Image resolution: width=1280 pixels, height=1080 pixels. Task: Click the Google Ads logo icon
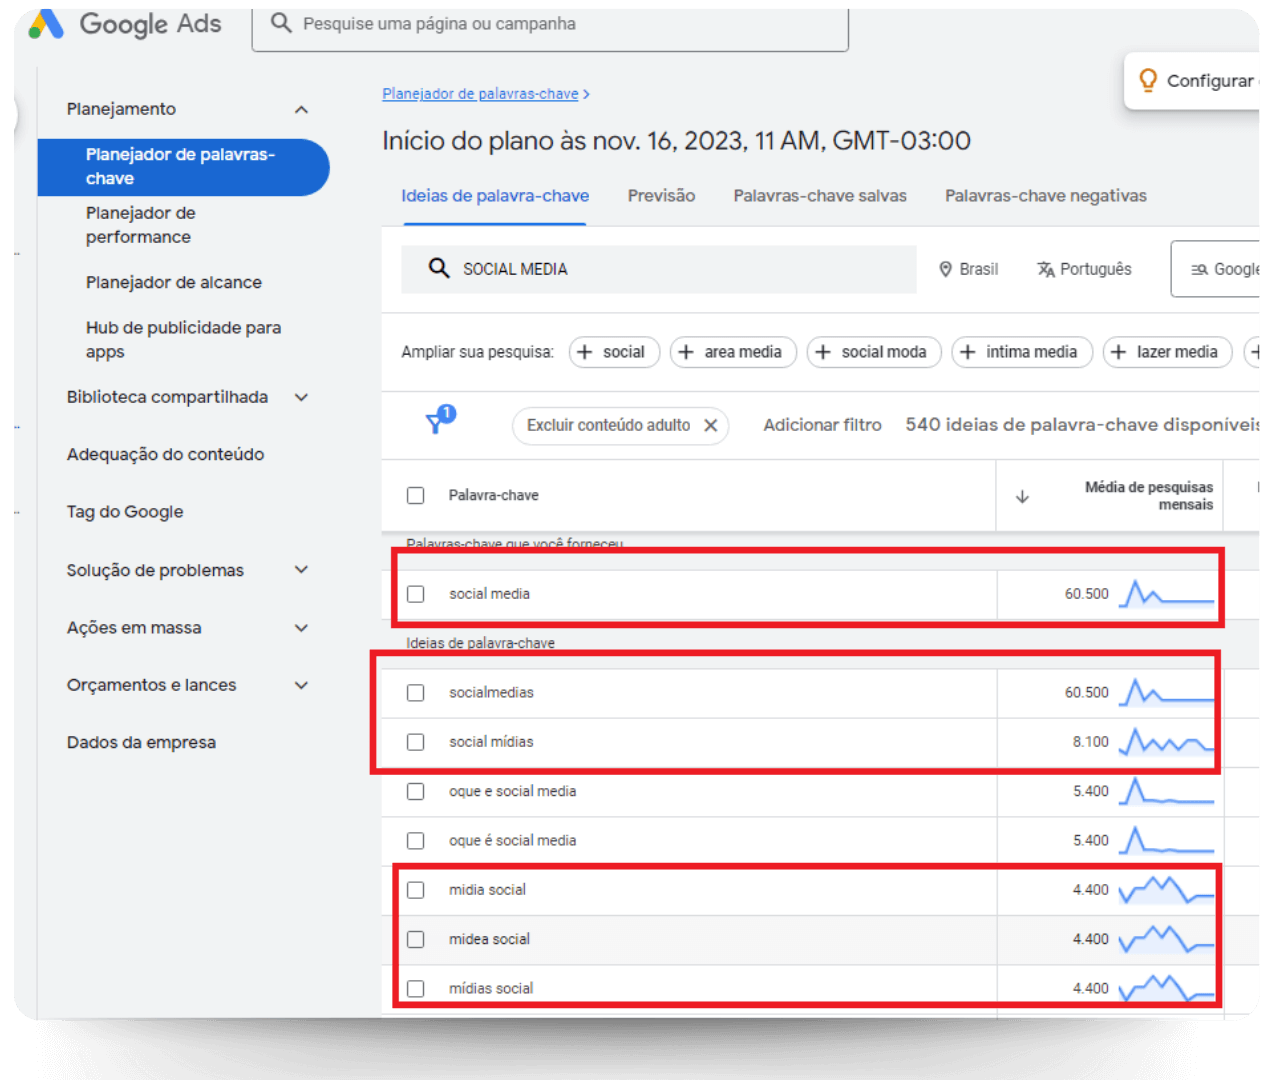coord(46,23)
